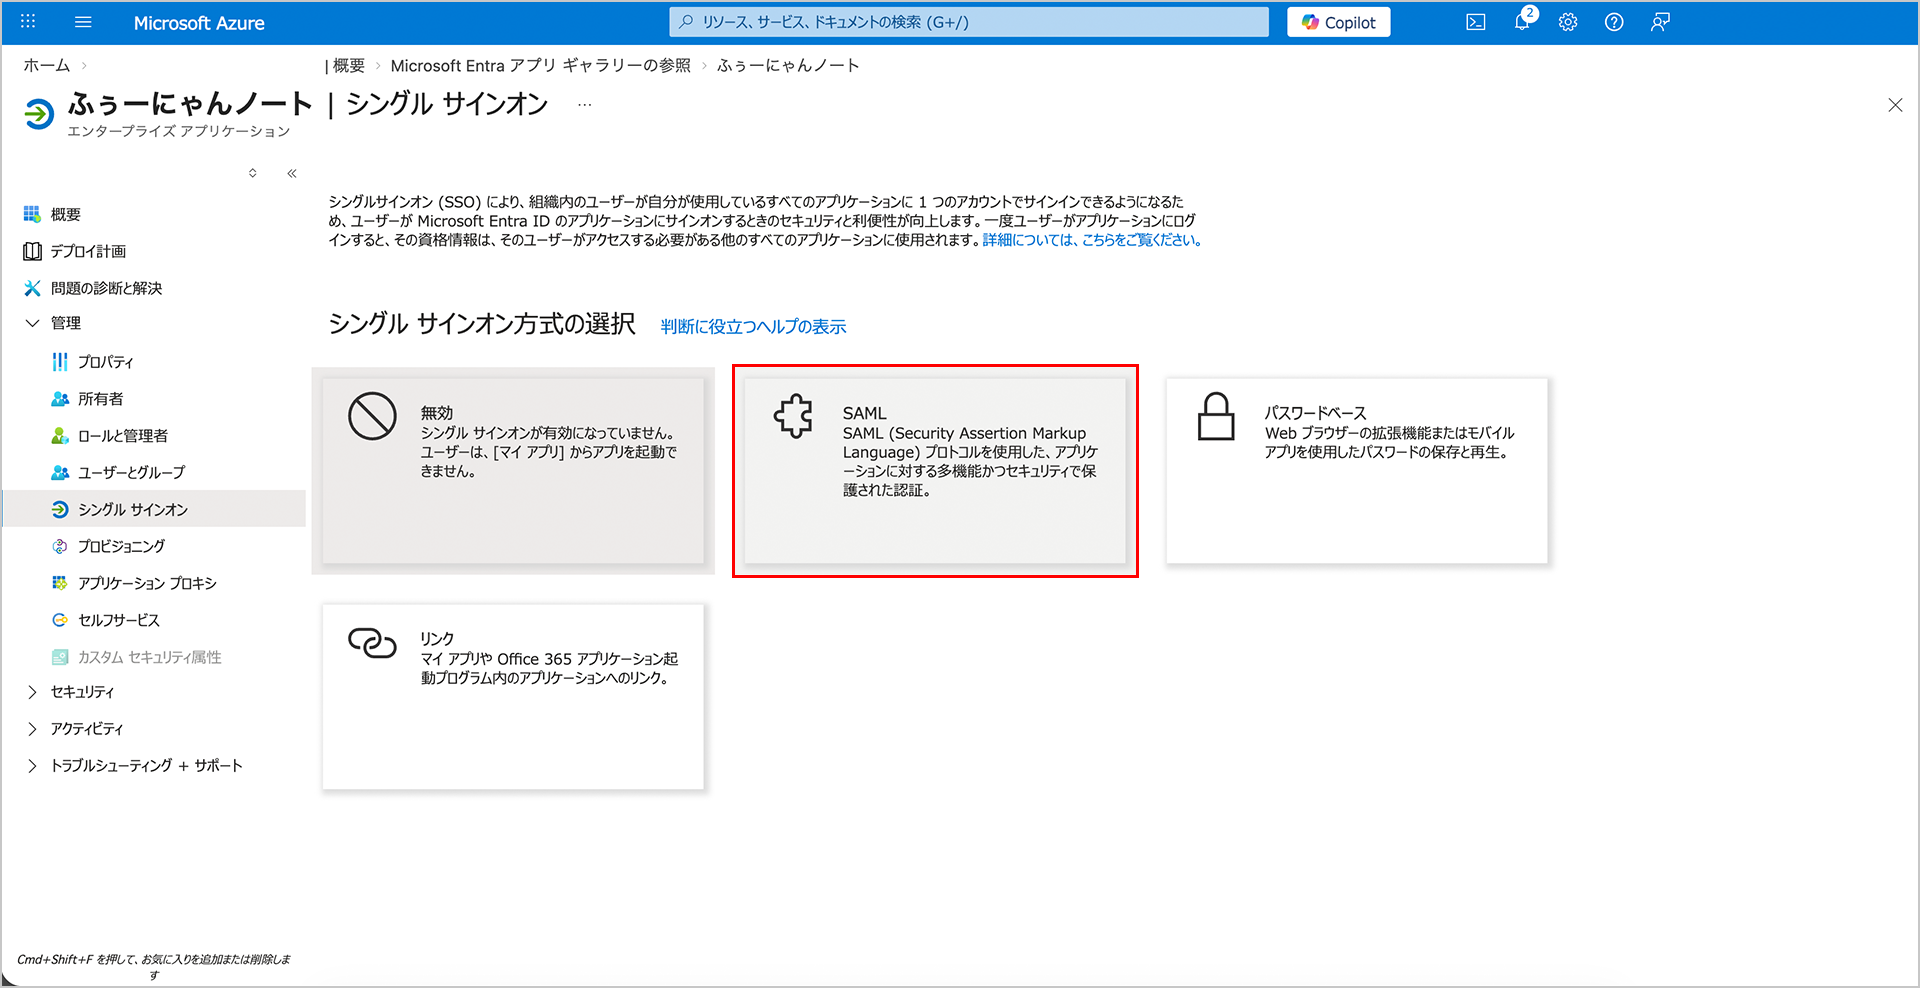Open Cloud Shell from the top bar

click(x=1475, y=22)
